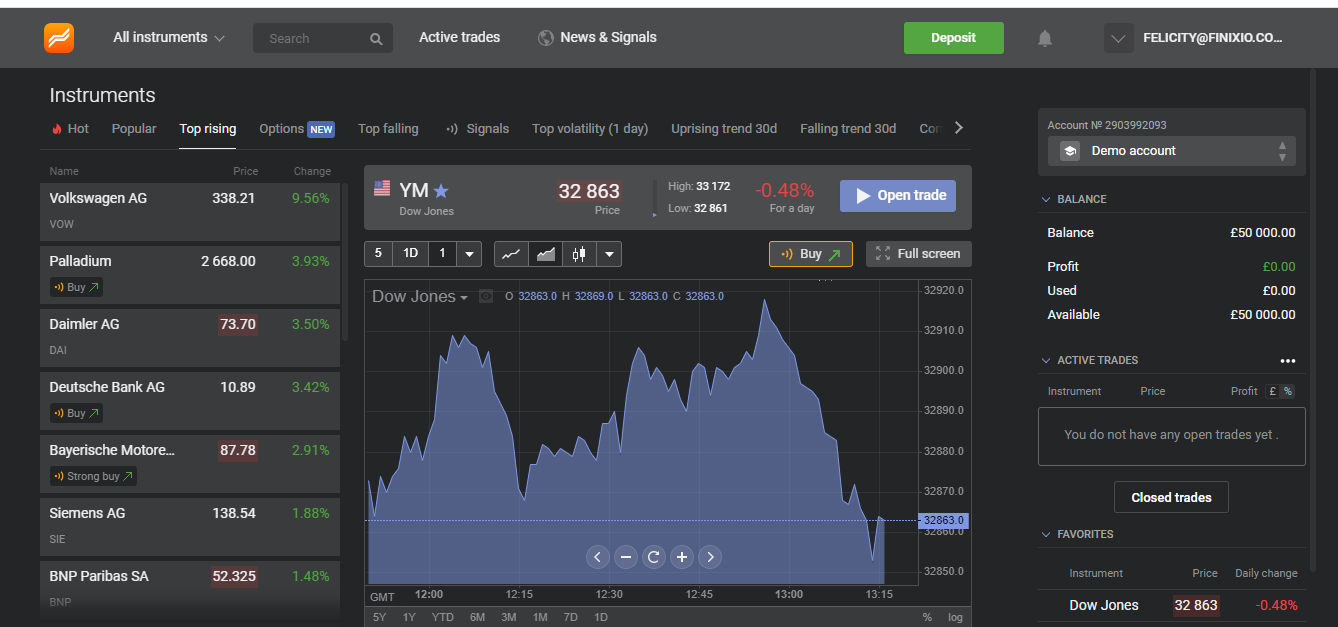Screen dimensions: 1338x627
Task: View Closed trades
Action: (x=1171, y=497)
